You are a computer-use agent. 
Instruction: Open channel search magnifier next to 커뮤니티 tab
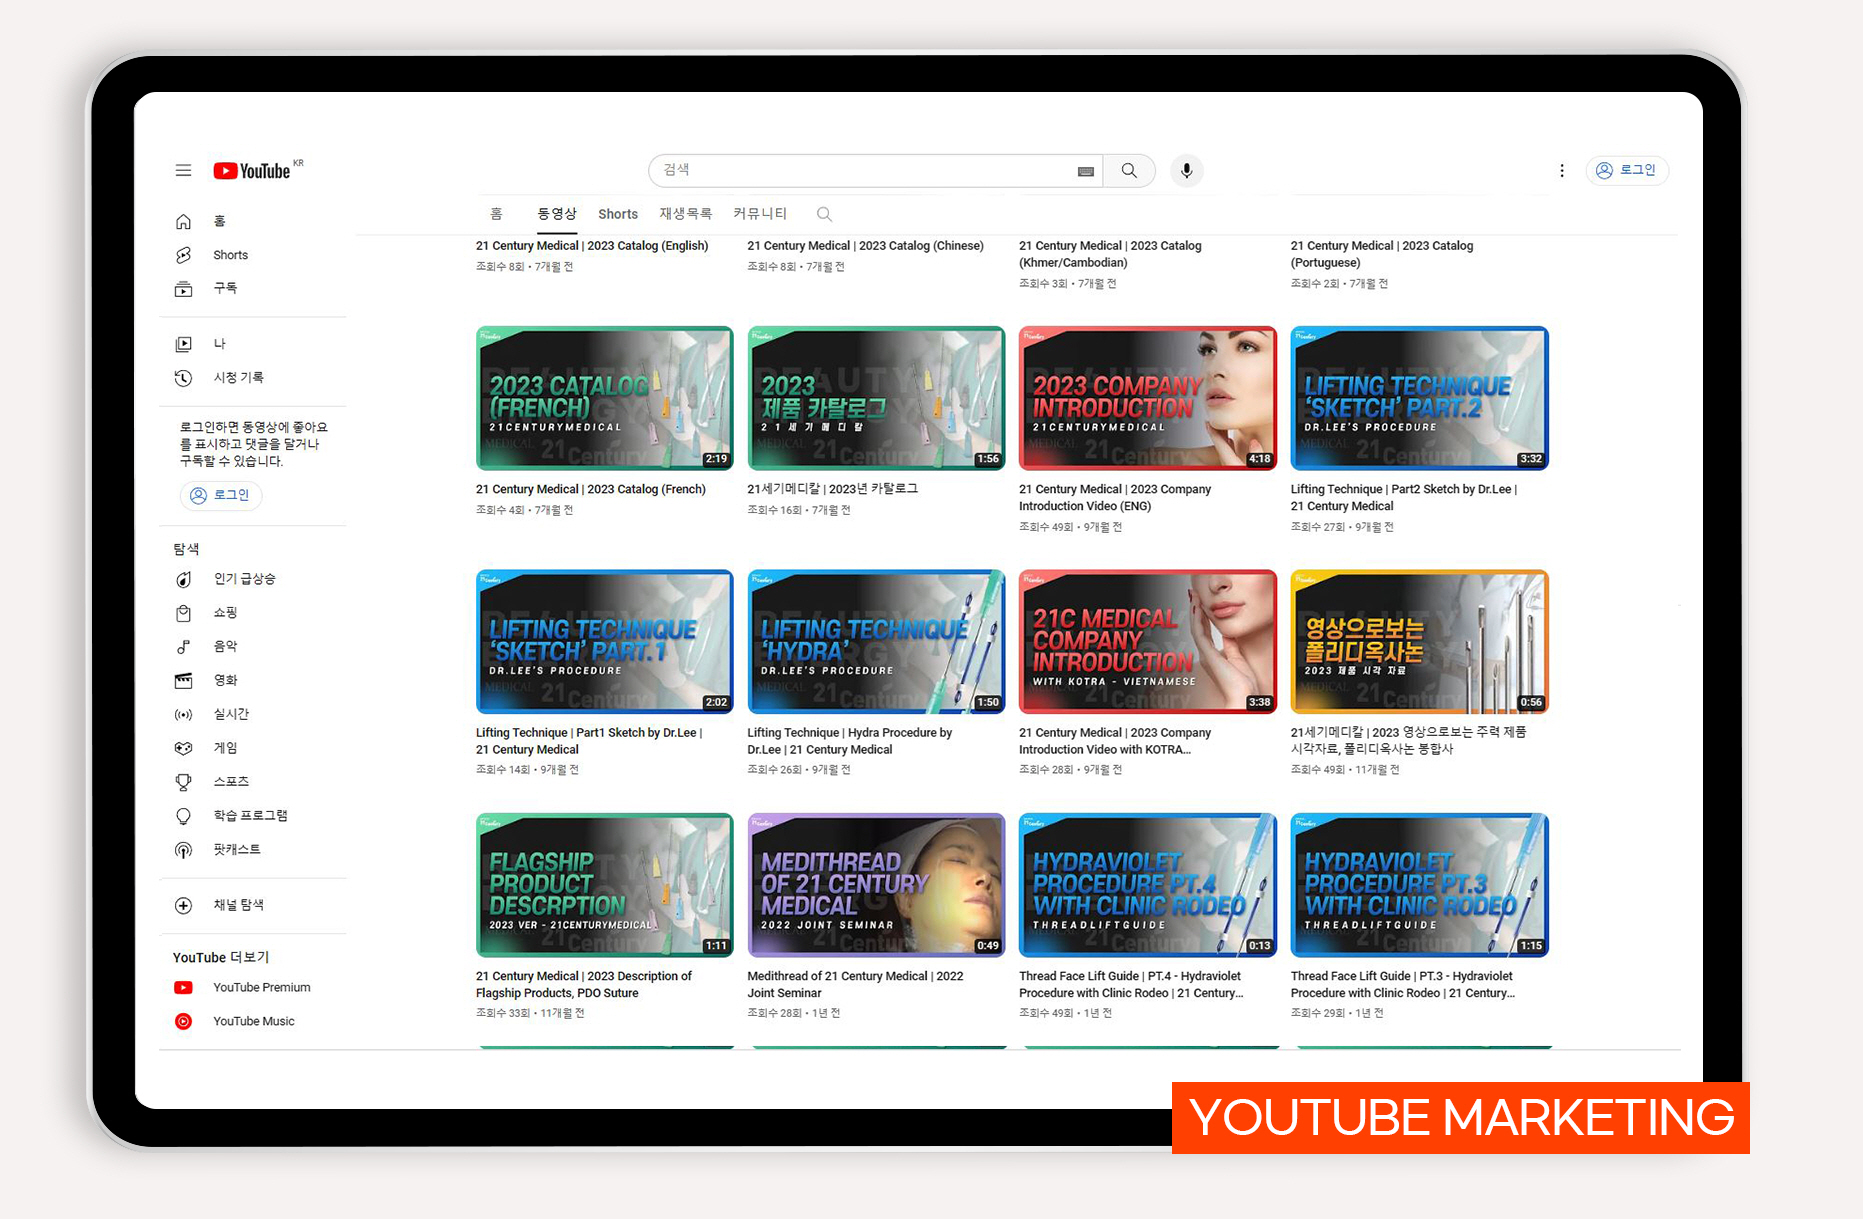click(824, 214)
